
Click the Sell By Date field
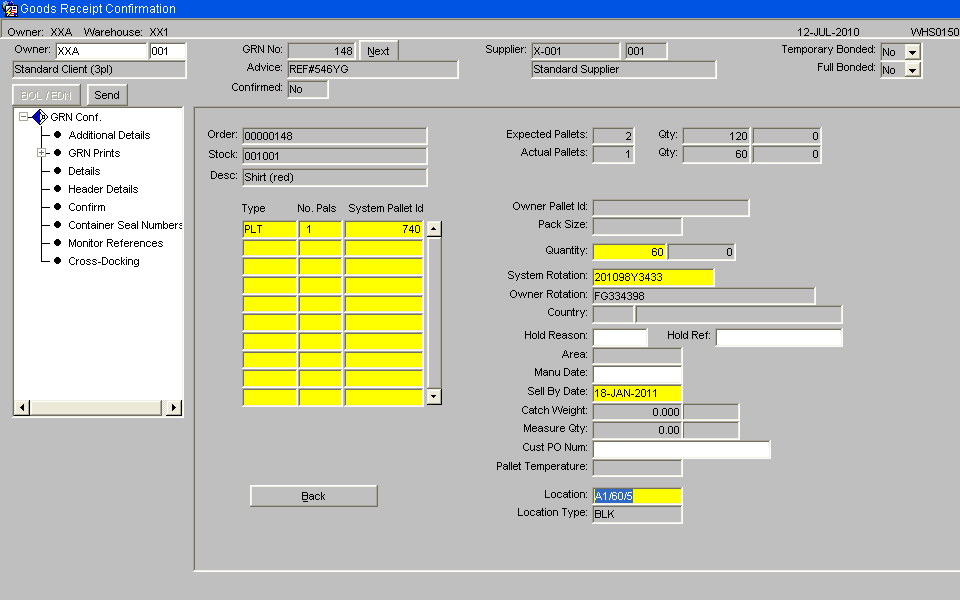(x=637, y=393)
